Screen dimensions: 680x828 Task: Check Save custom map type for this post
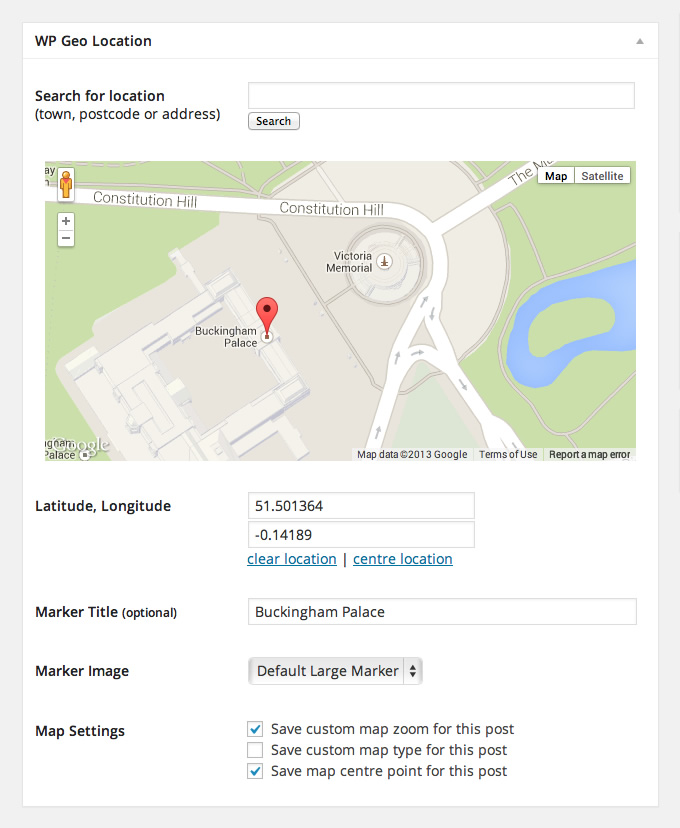coord(255,750)
